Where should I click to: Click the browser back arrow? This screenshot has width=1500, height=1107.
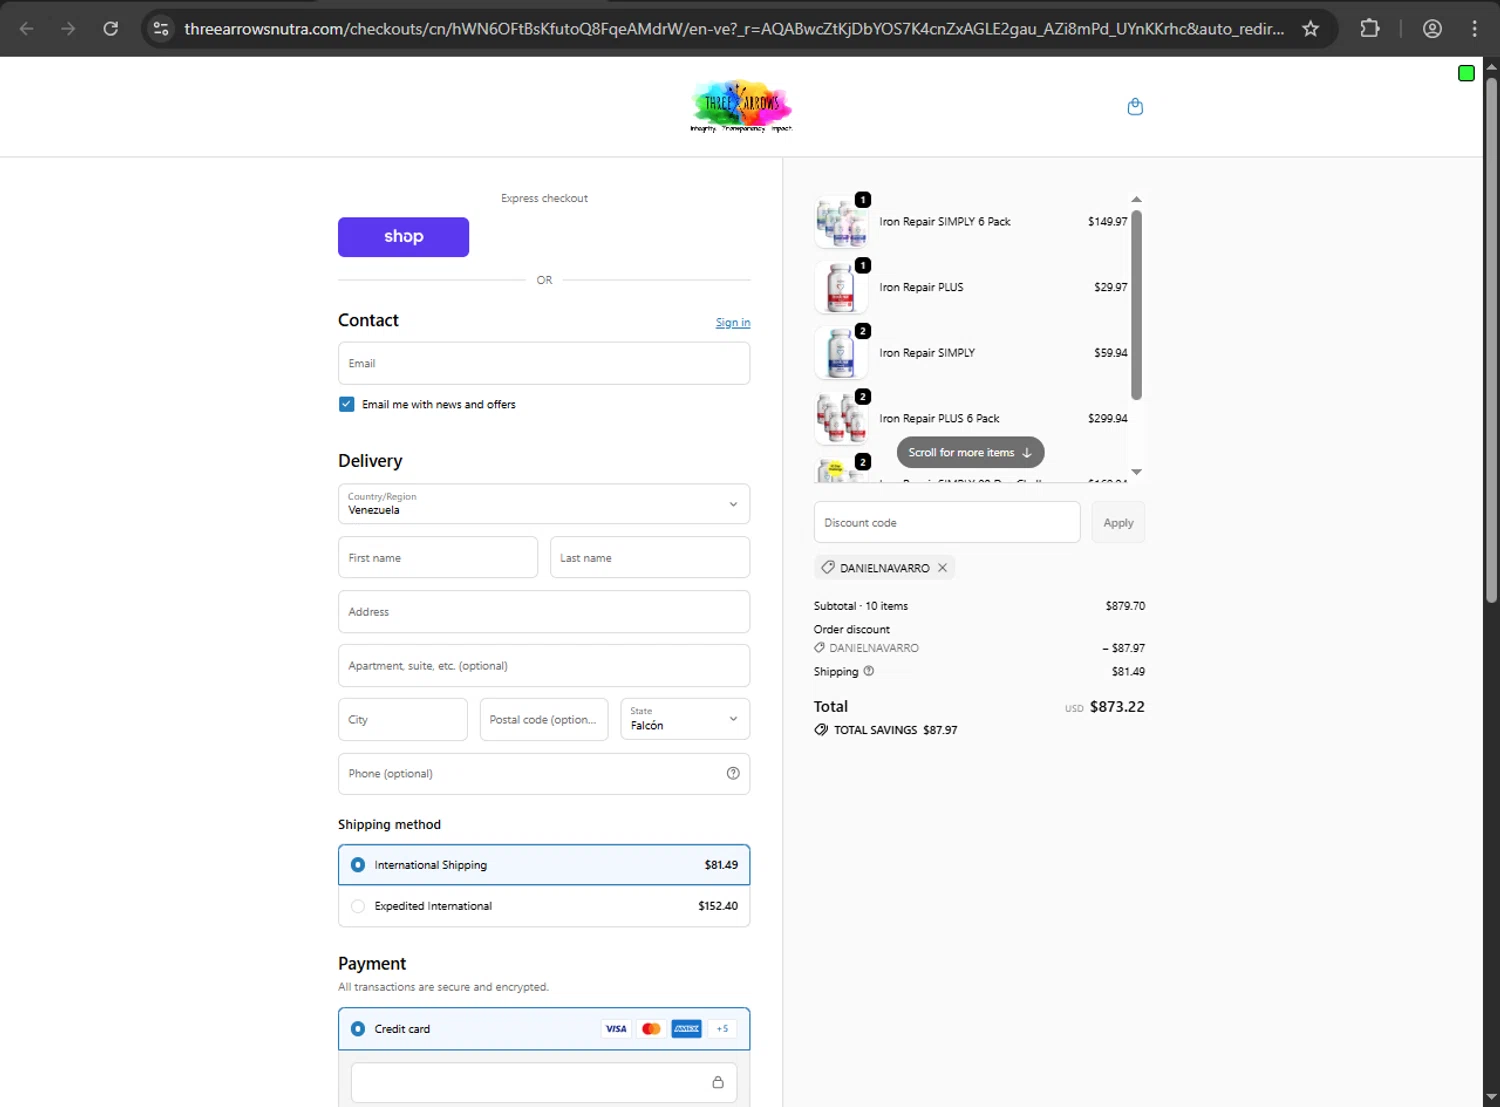point(27,29)
